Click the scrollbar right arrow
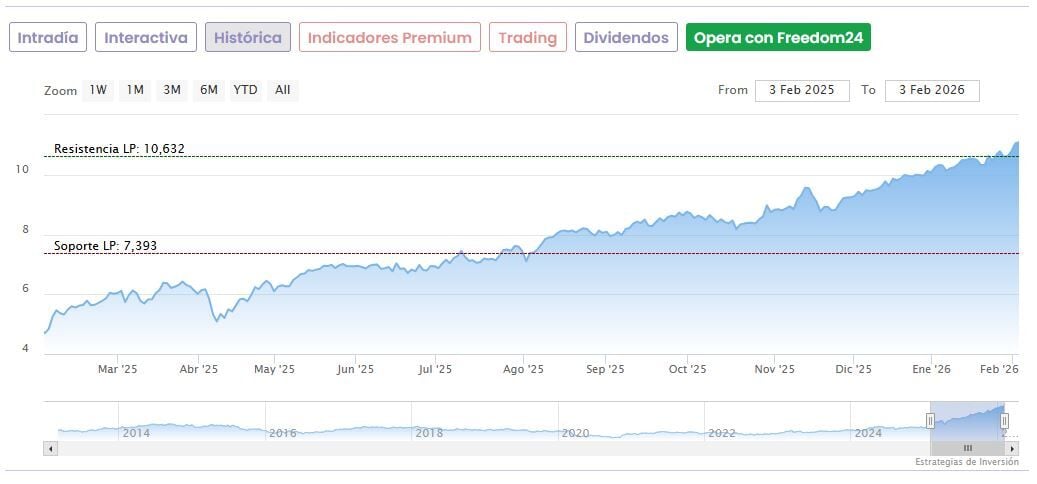 coord(1013,448)
